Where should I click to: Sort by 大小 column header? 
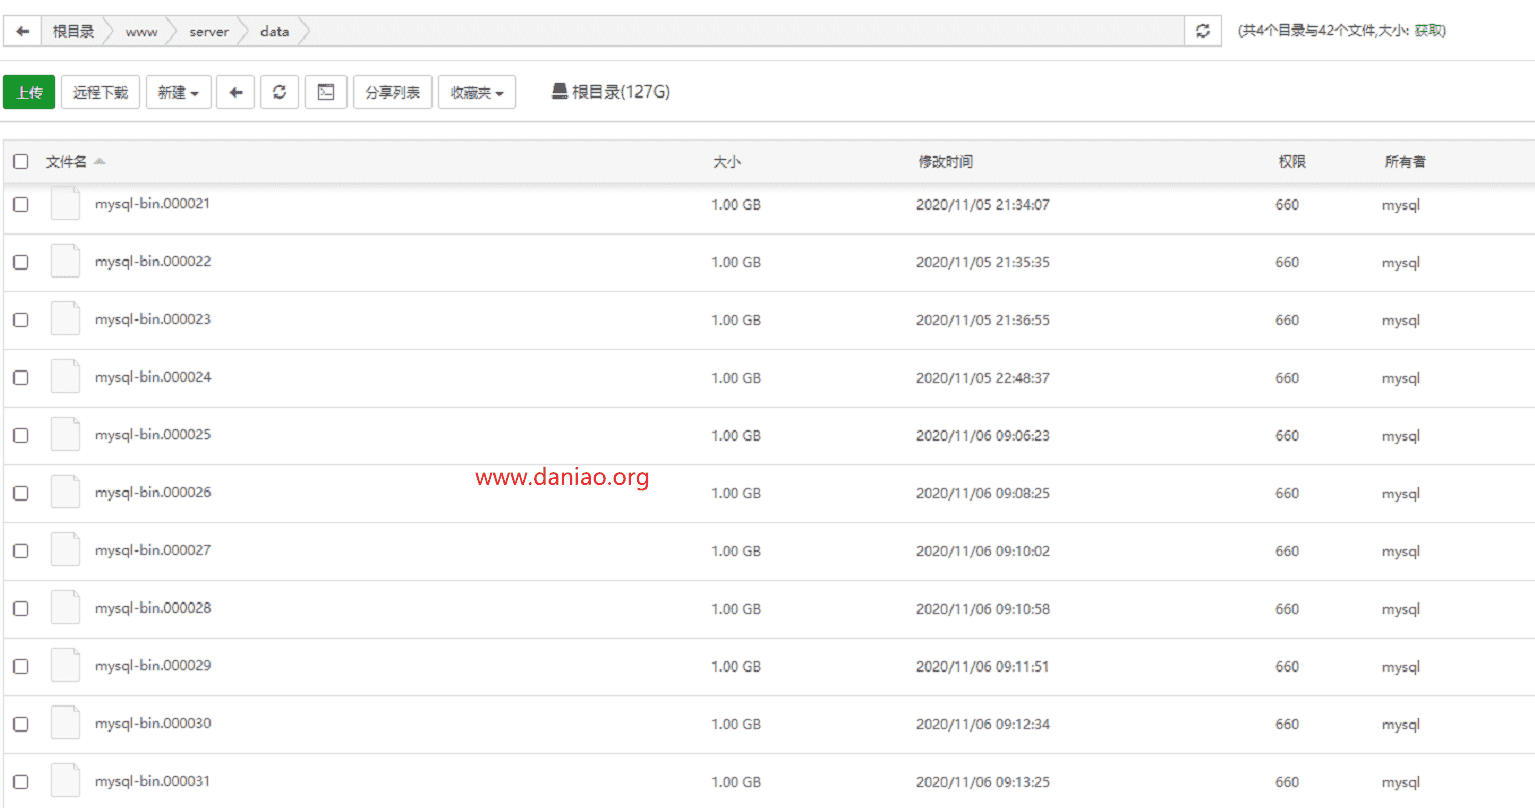point(727,161)
